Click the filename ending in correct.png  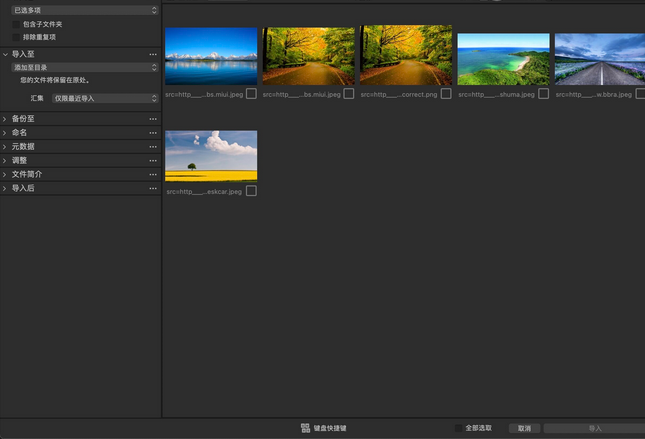[399, 95]
